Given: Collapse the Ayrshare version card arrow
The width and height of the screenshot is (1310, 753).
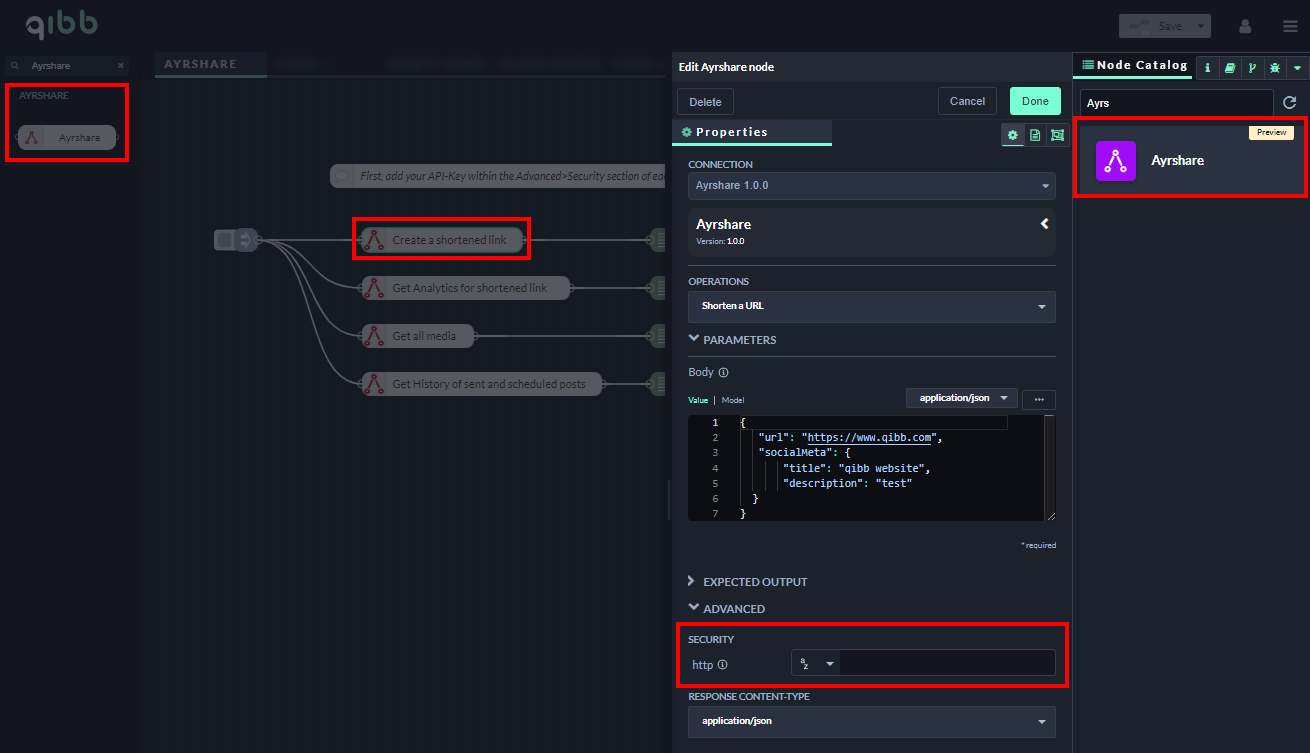Looking at the screenshot, I should 1044,224.
